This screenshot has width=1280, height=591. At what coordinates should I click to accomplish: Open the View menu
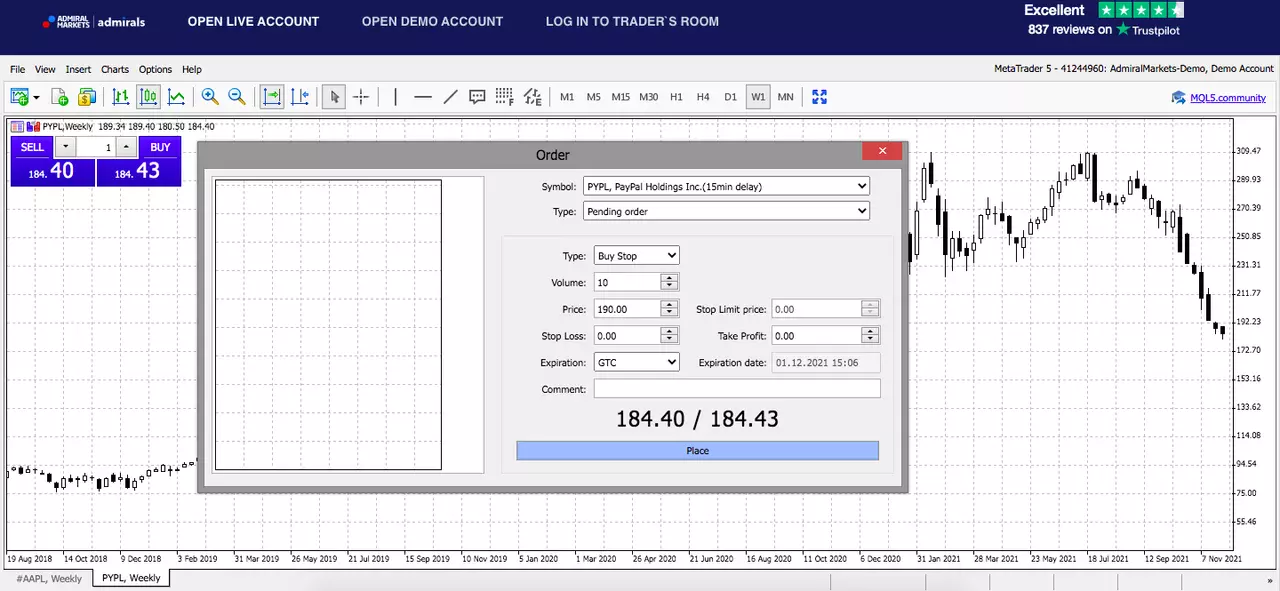pos(45,70)
